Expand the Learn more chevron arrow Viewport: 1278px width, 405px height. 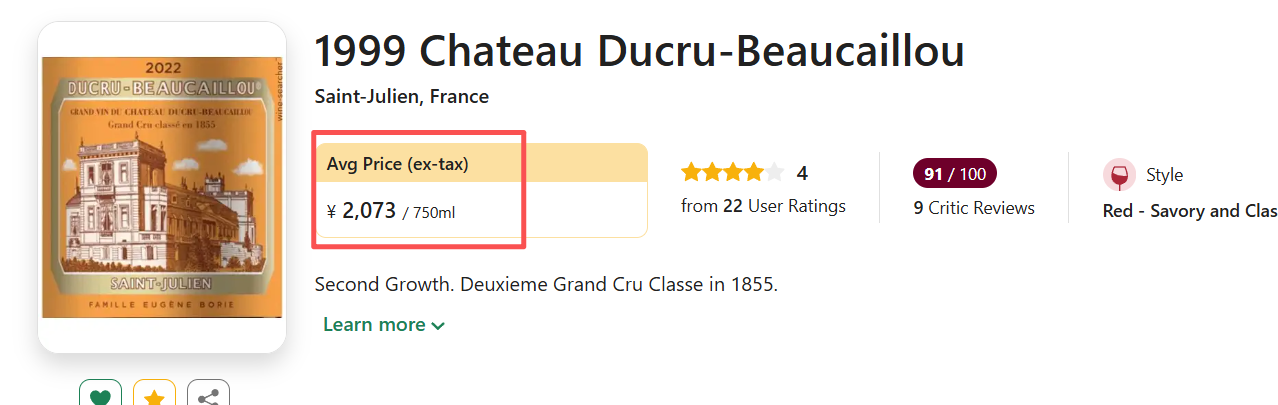[438, 326]
